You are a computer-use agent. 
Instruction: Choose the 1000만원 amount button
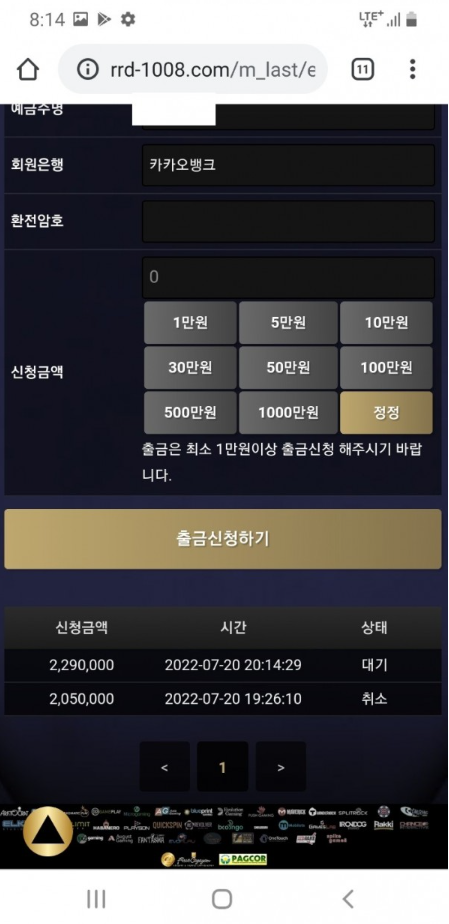click(x=288, y=412)
